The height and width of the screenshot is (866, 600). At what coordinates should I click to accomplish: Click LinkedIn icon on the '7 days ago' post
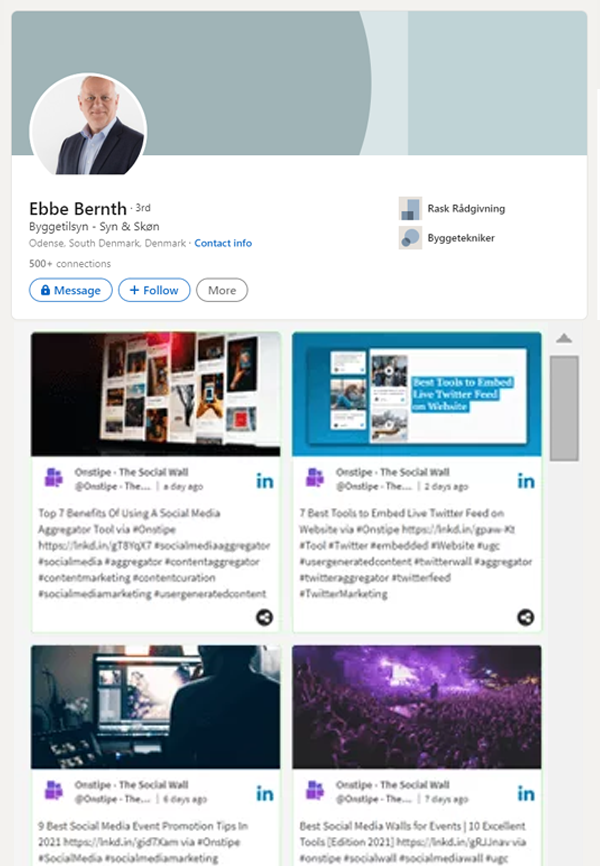coord(526,794)
